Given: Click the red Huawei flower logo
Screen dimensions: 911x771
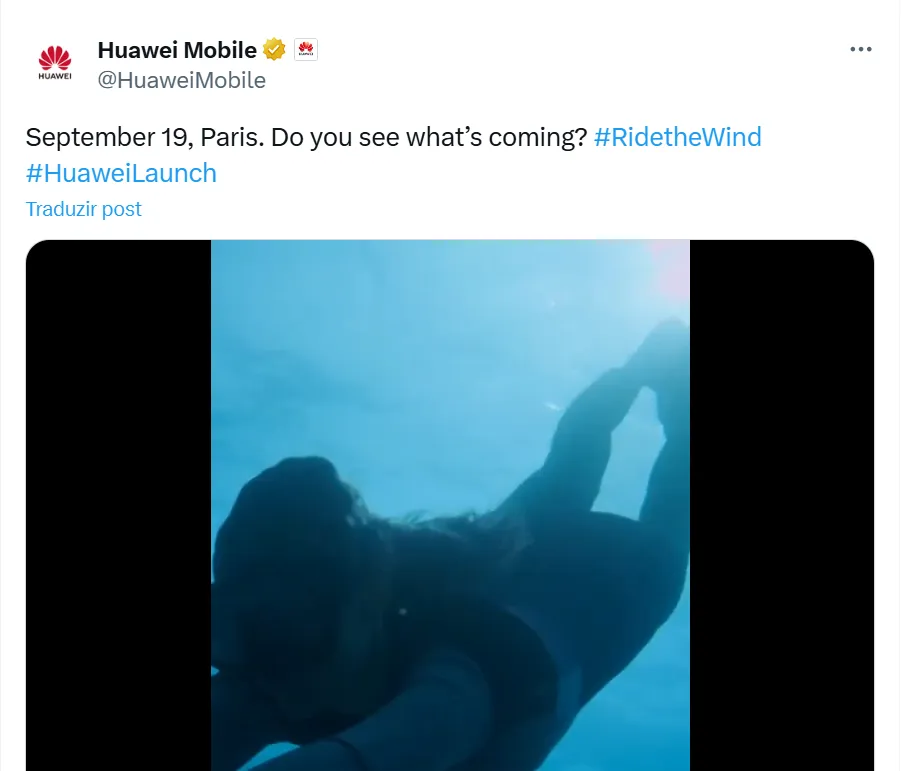Looking at the screenshot, I should (x=55, y=58).
